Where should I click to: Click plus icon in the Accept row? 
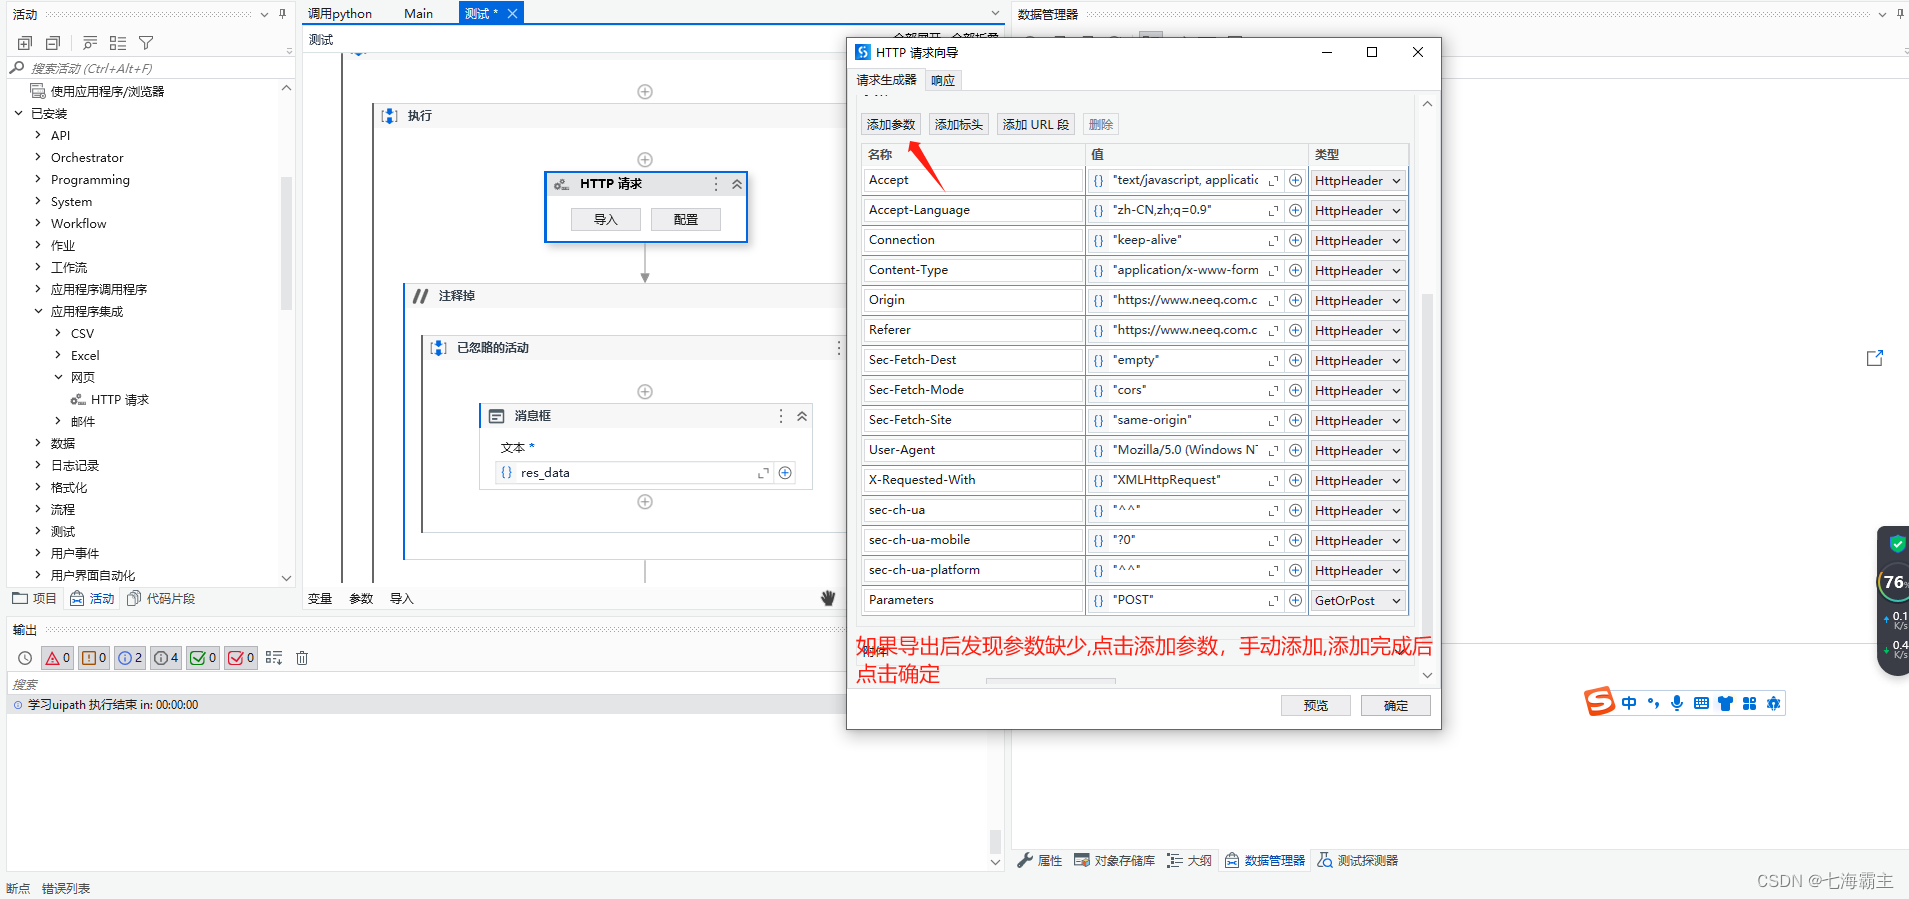[1295, 181]
